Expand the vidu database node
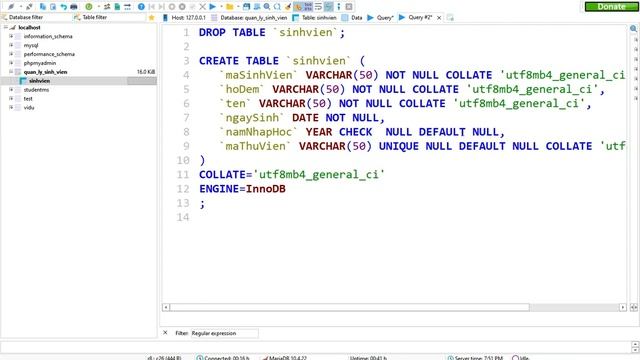Screen dimensions: 640x360 click(x=11, y=108)
